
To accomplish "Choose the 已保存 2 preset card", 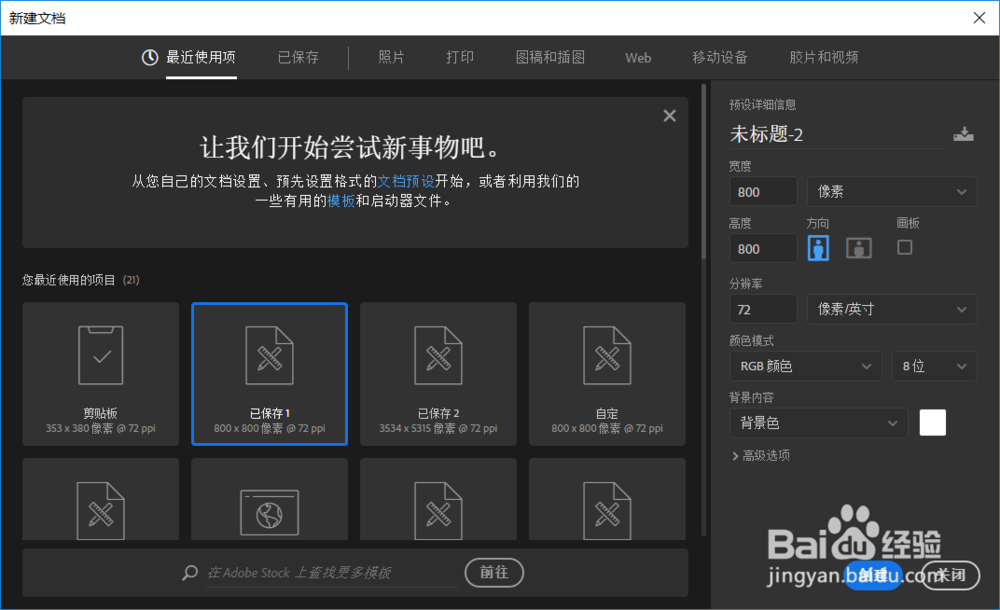I will point(438,374).
